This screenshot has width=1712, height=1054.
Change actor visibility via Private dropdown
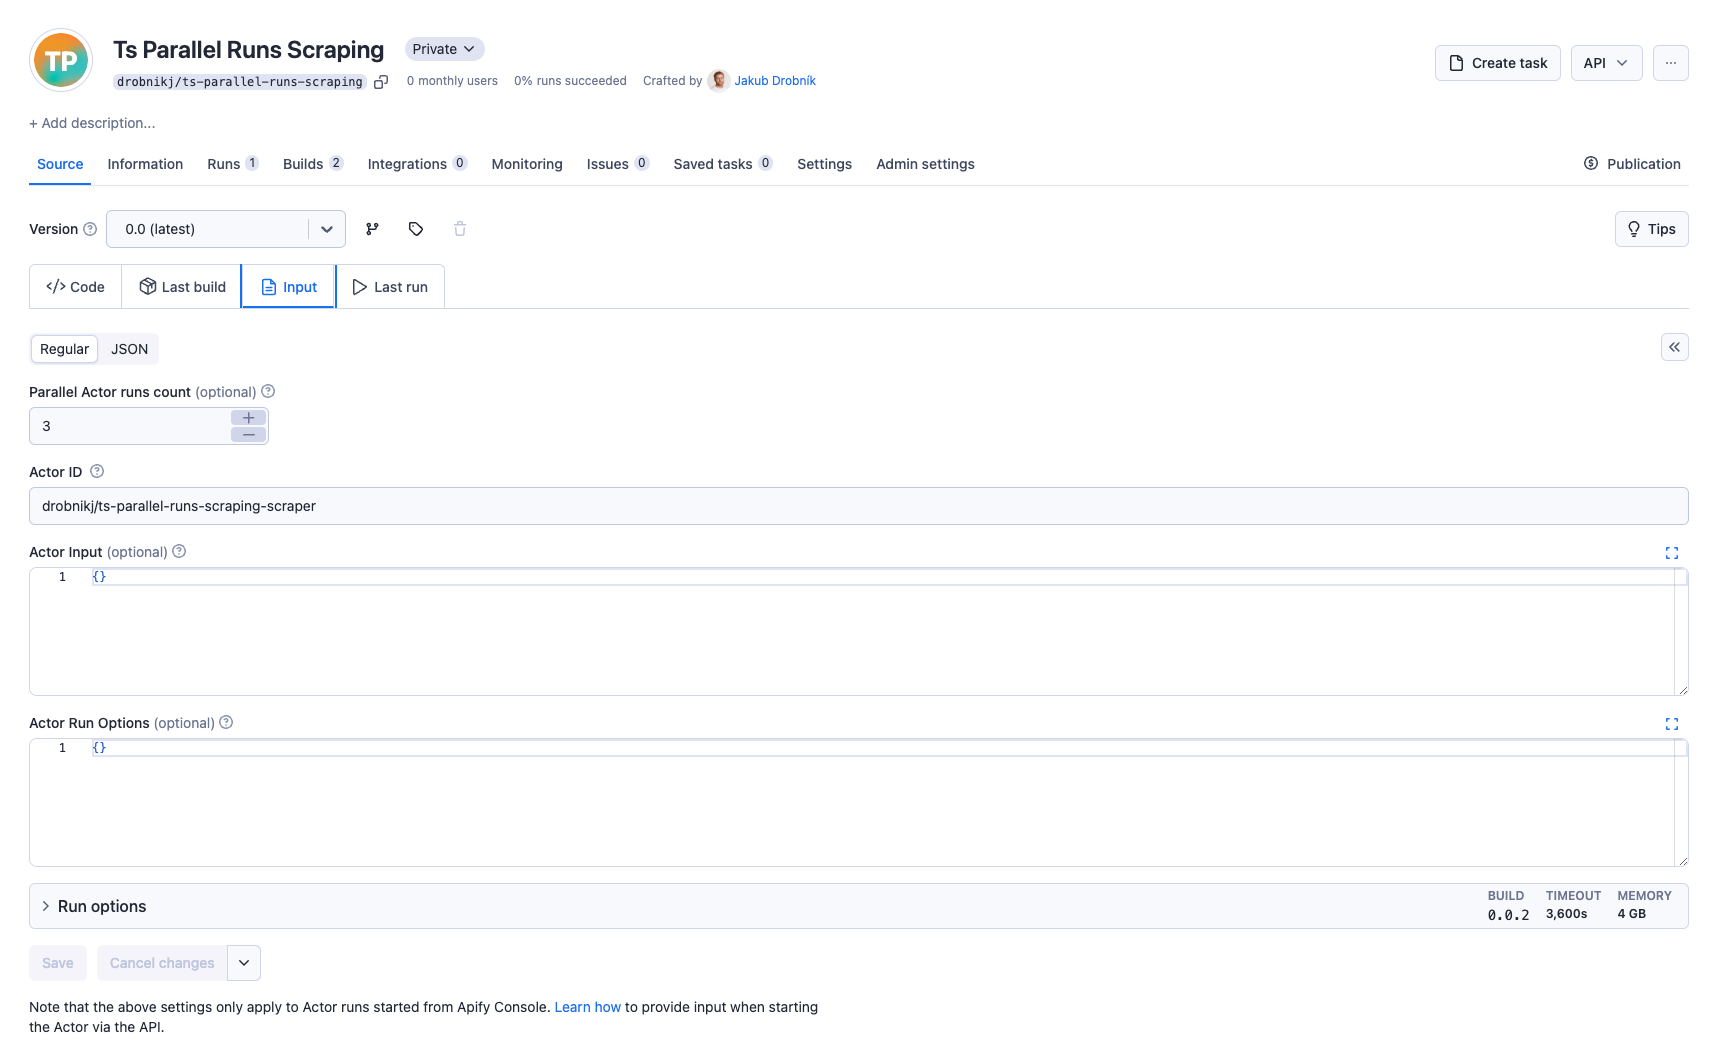pos(443,48)
